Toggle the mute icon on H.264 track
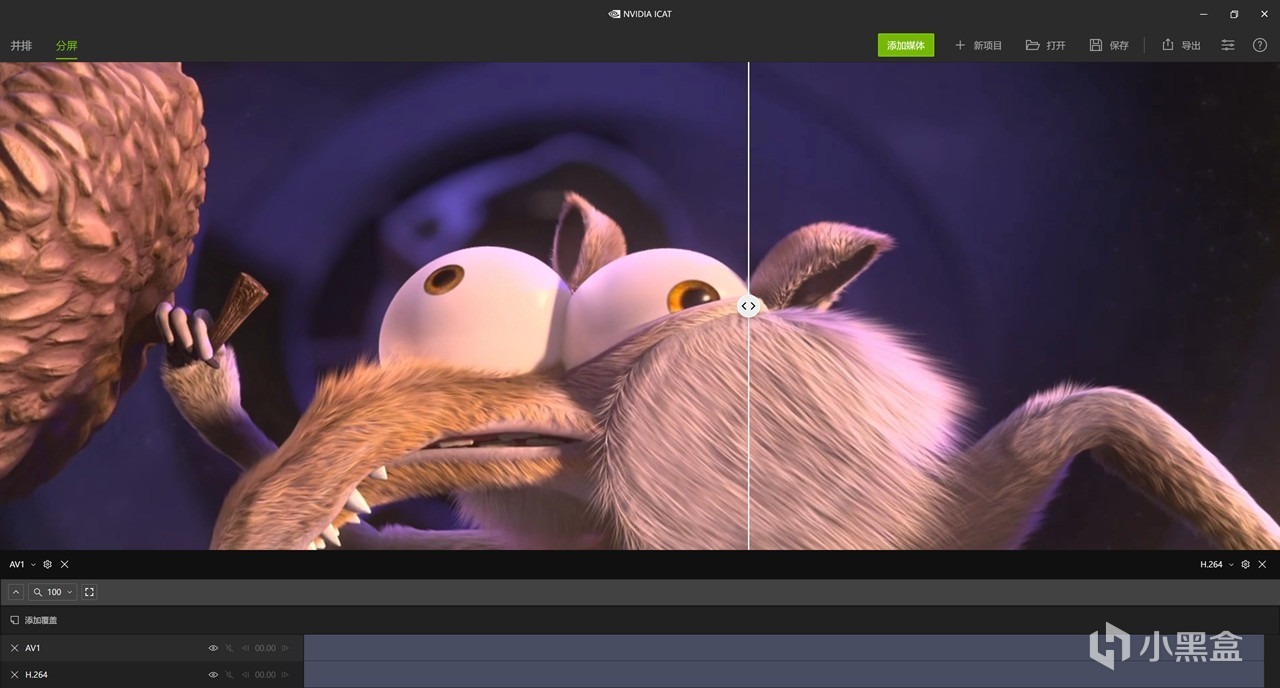 [229, 675]
